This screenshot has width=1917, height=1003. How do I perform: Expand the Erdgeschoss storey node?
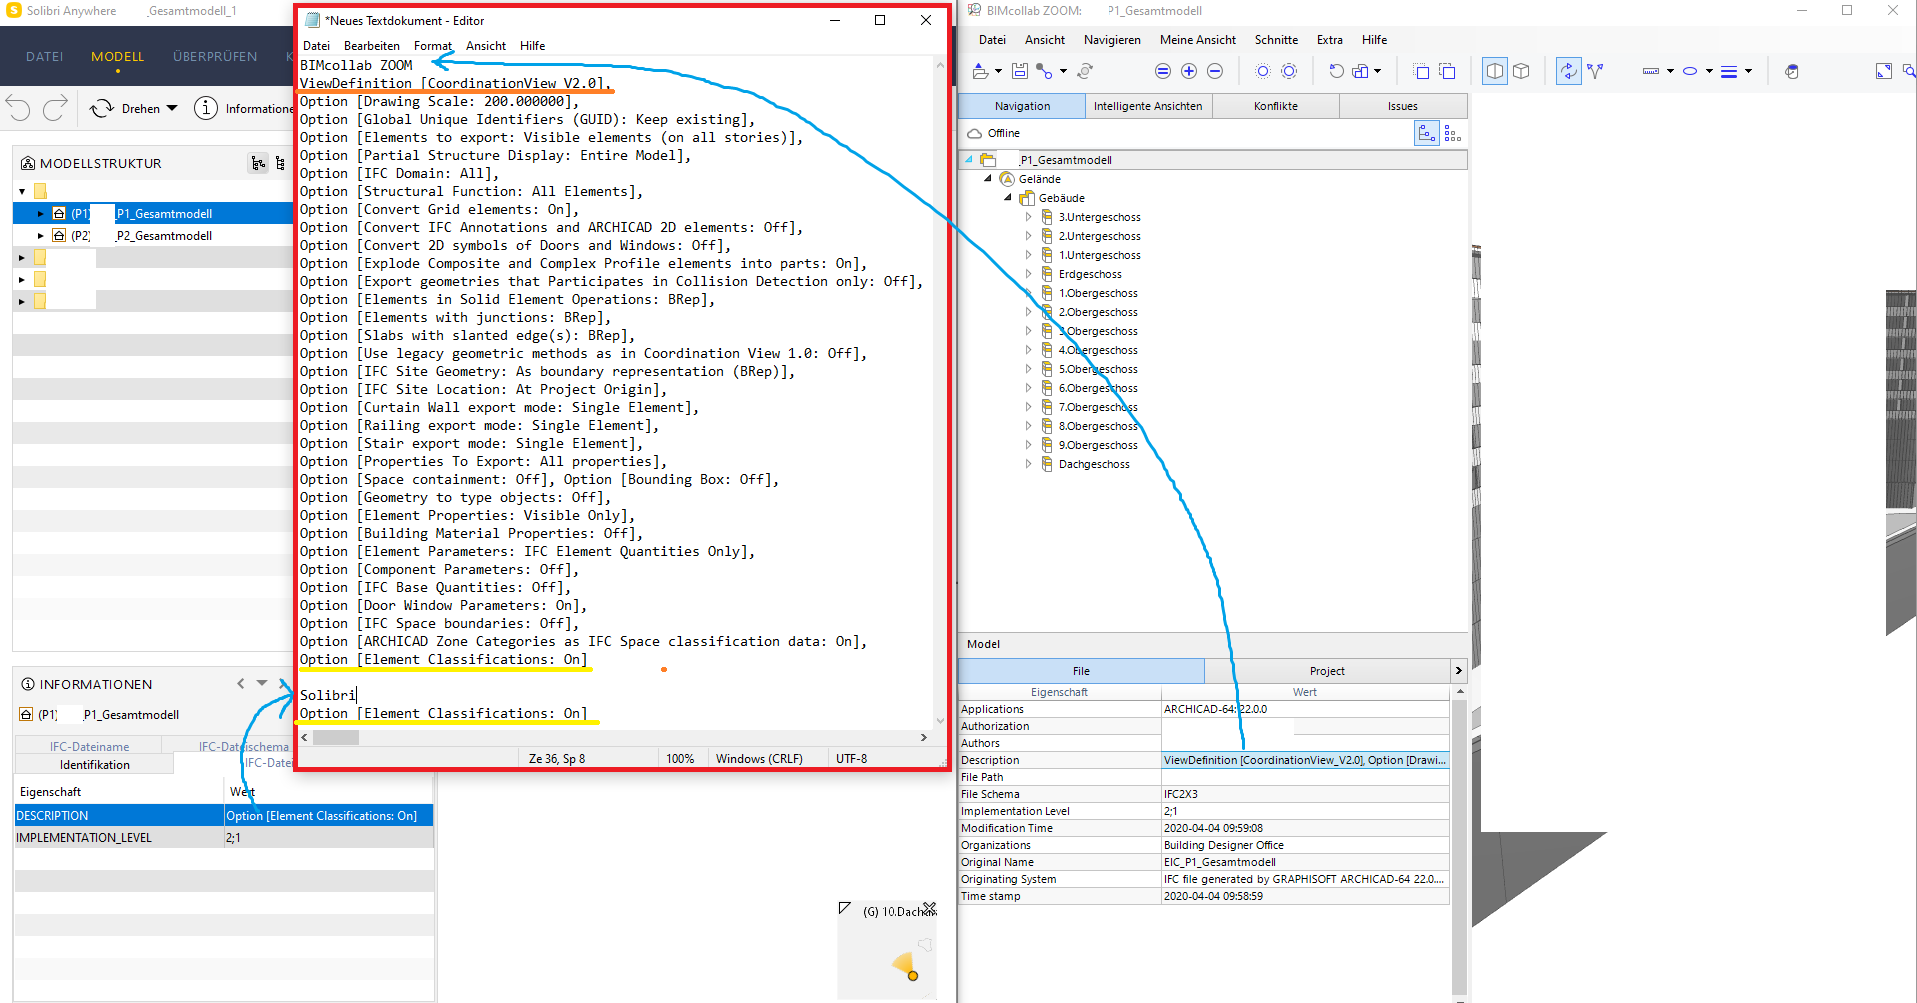pyautogui.click(x=1028, y=274)
